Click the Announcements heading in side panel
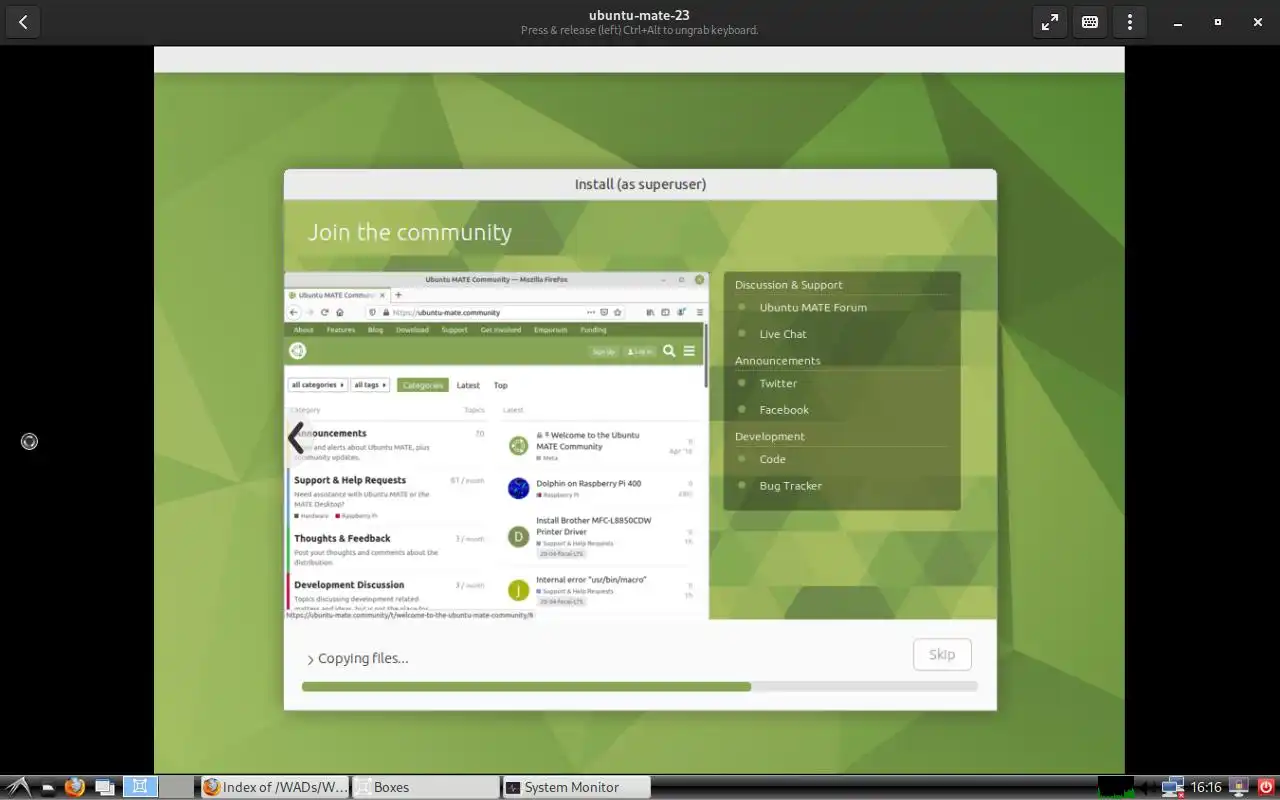 pos(777,361)
